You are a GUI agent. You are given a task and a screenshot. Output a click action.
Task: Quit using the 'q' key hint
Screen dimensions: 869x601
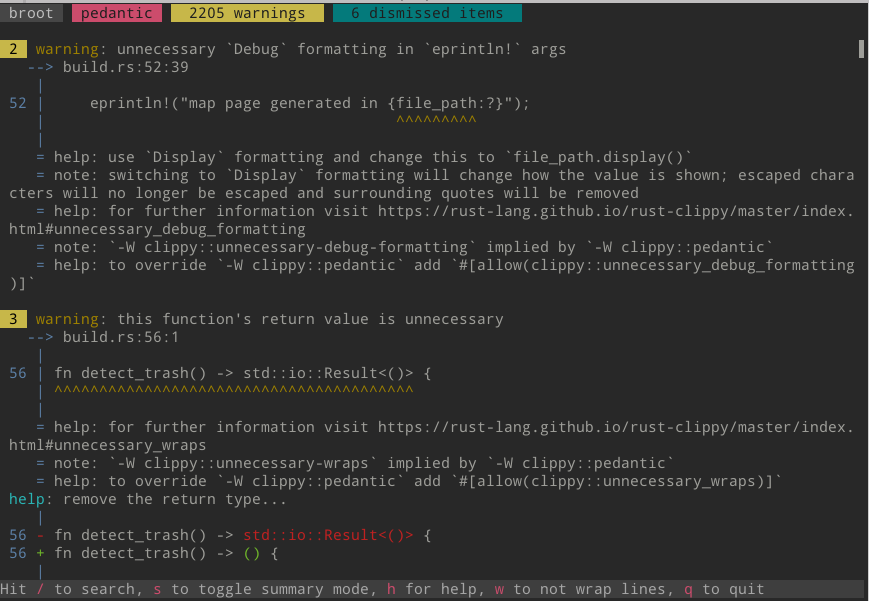click(688, 589)
